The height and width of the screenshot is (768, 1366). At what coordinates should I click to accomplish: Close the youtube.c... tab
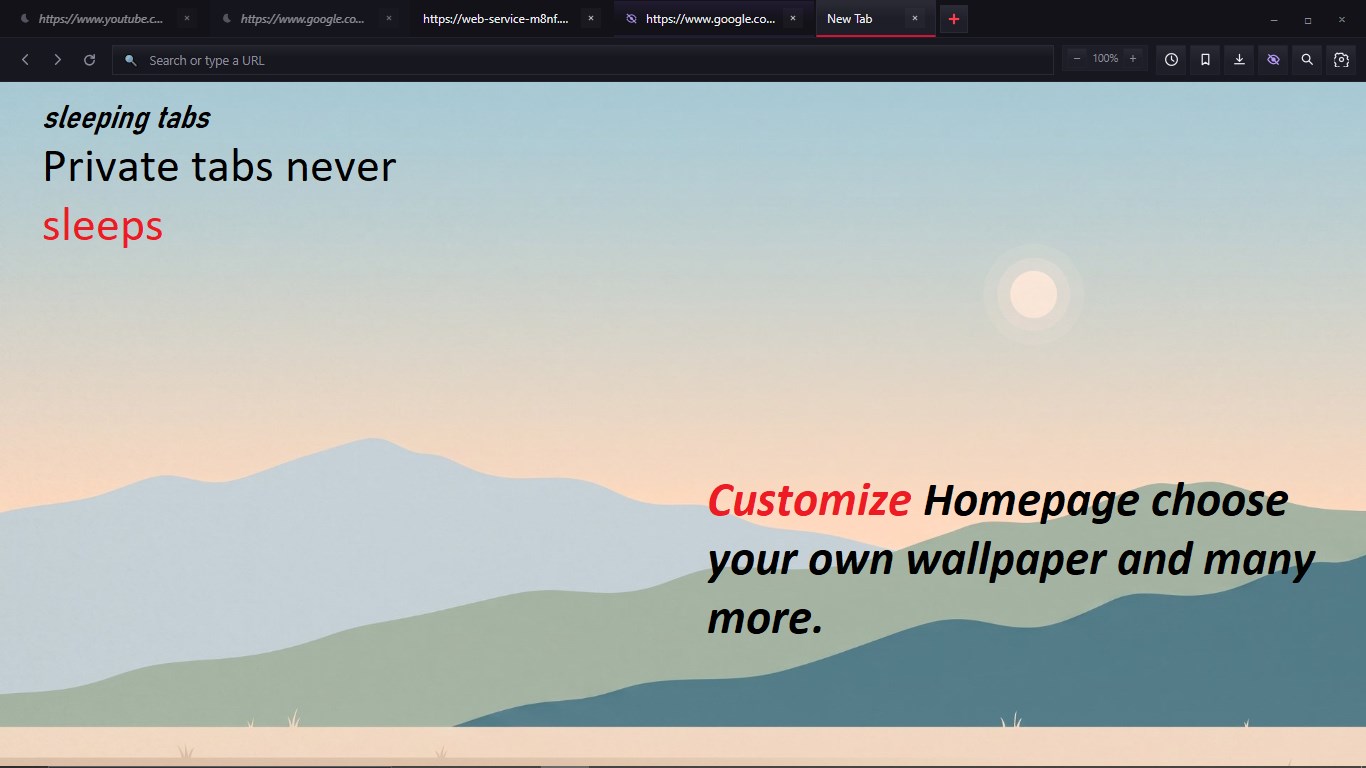tap(187, 19)
